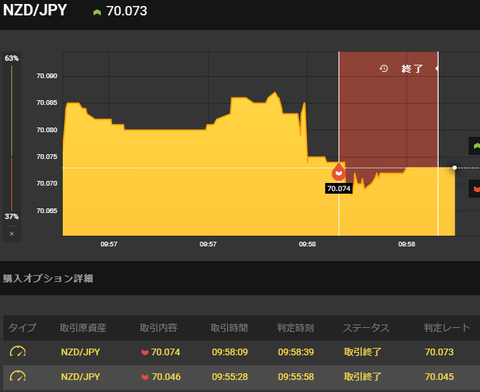Image resolution: width=480 pixels, height=392 pixels.
Task: Click the 09:55:28 trade time cell
Action: pos(230,377)
